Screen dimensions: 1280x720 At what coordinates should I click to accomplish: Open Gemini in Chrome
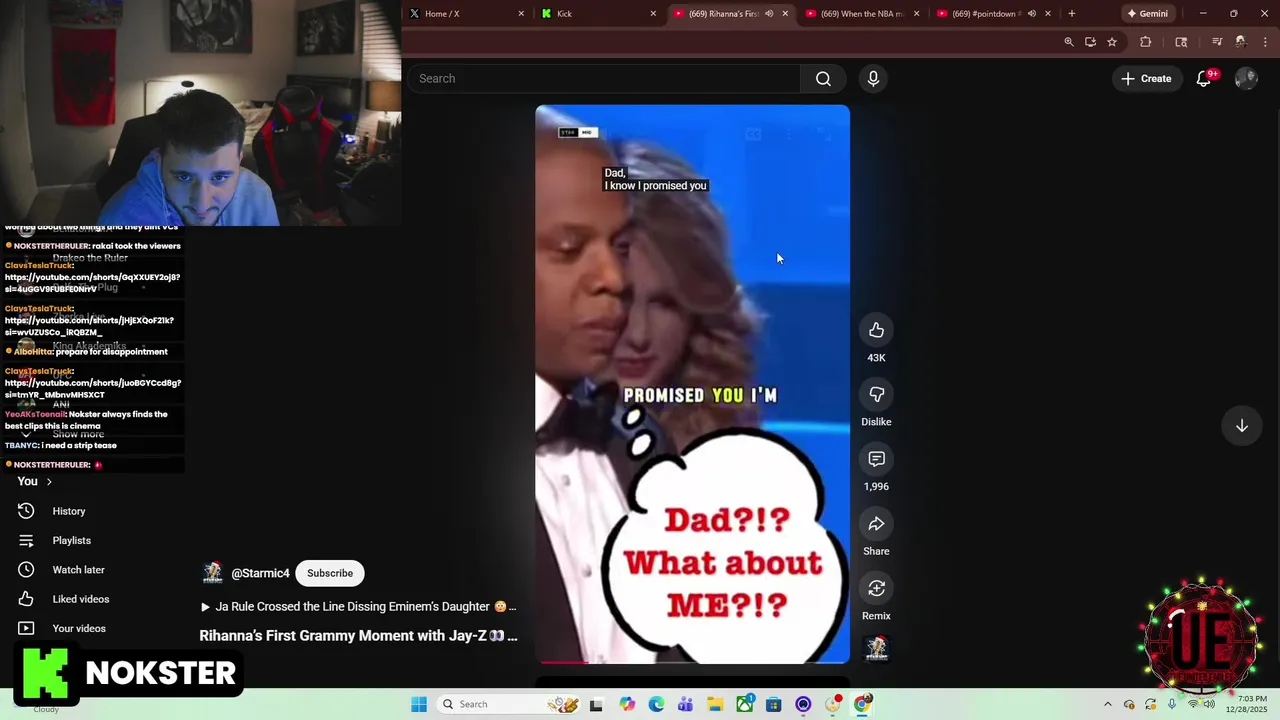1146,14
